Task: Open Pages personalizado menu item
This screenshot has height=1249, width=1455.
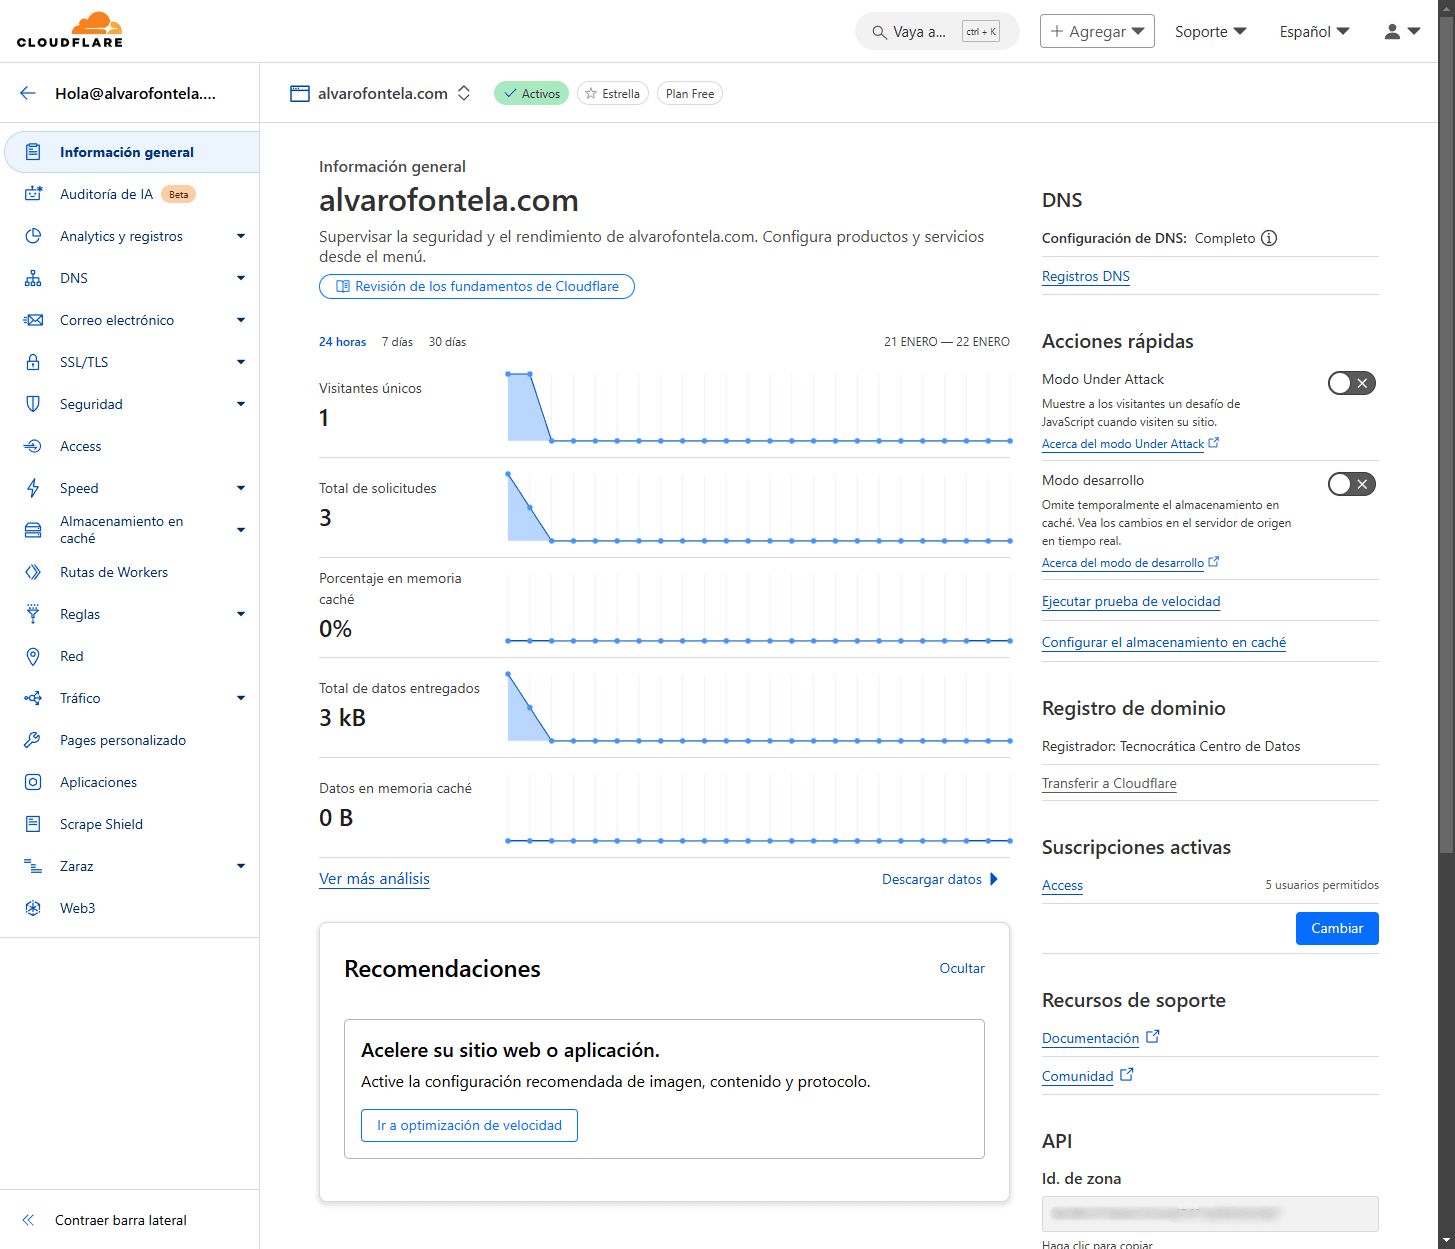Action: [123, 740]
